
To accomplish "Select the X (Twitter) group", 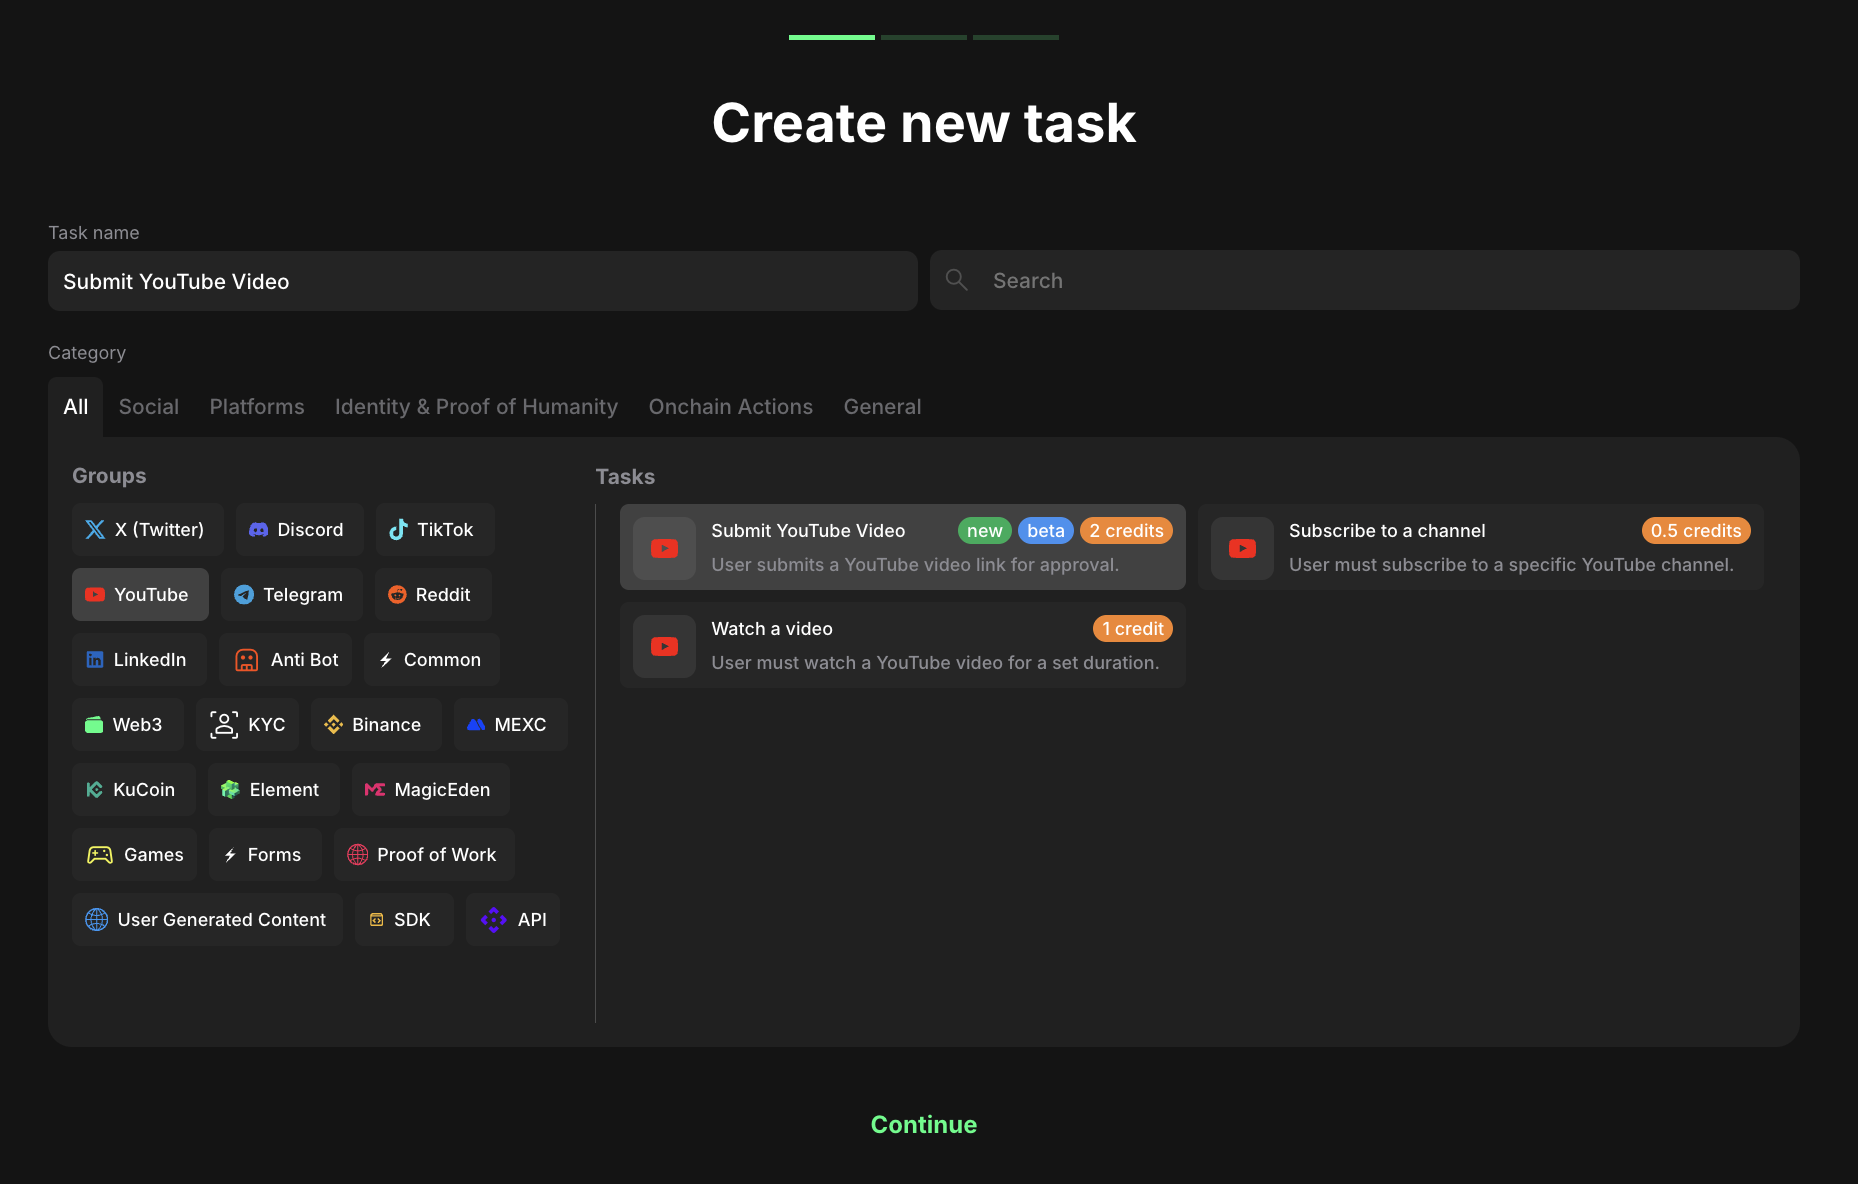I will tap(147, 530).
